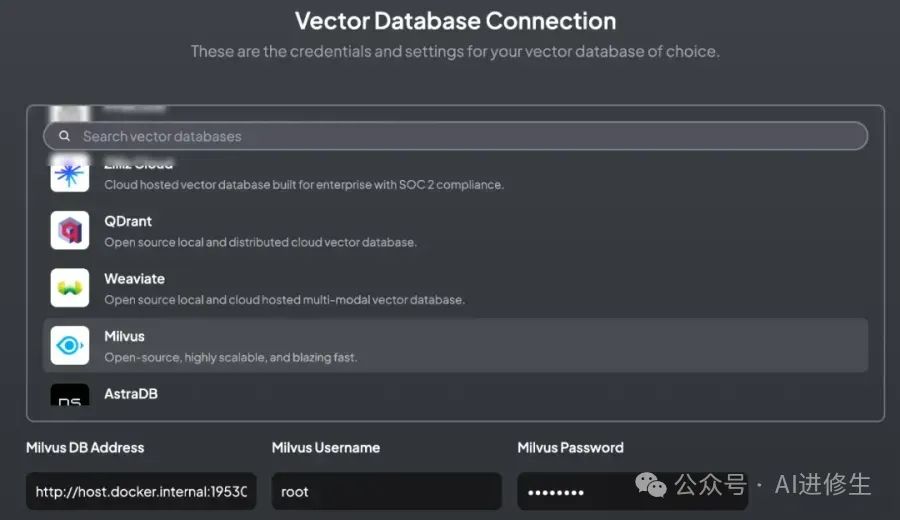Choose the AstraDB list entry
This screenshot has height=520, width=900.
131,394
